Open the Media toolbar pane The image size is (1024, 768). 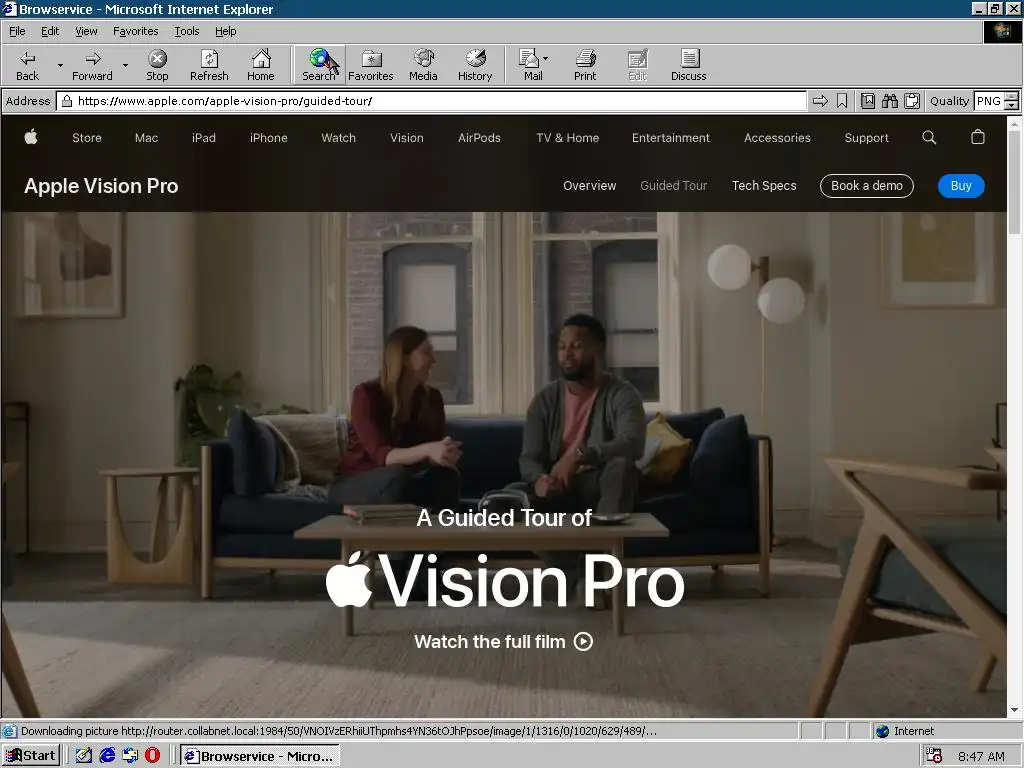point(423,65)
